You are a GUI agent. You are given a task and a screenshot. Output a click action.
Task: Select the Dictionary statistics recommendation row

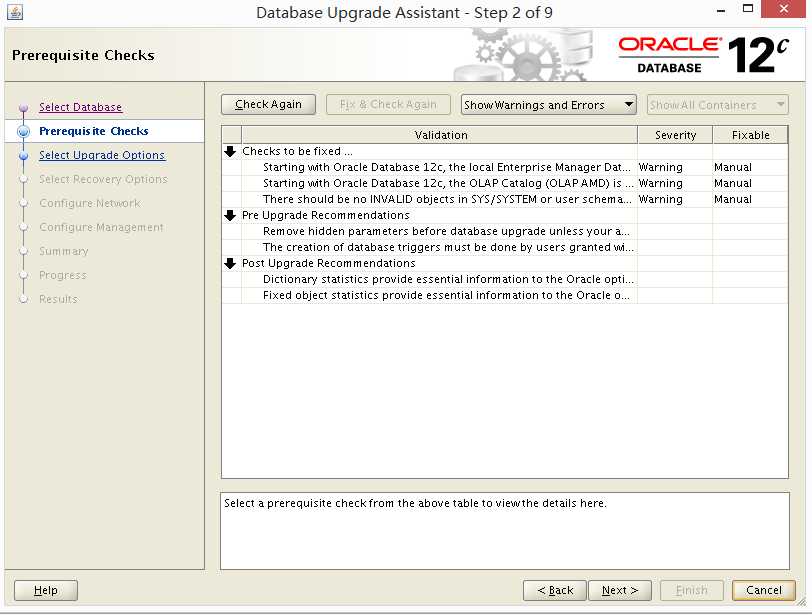tap(505, 280)
